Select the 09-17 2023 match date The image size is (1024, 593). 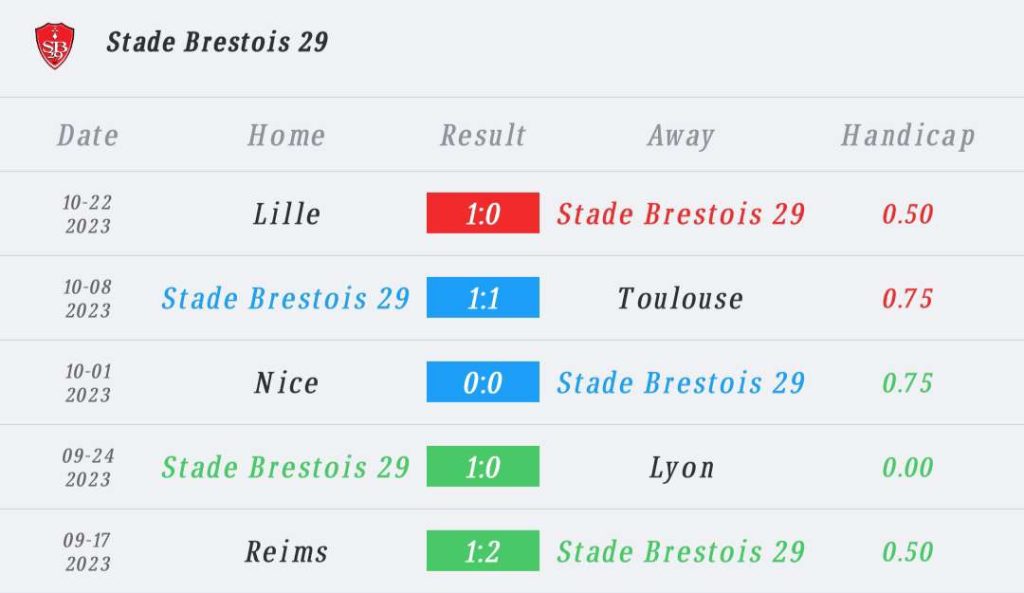click(x=88, y=552)
